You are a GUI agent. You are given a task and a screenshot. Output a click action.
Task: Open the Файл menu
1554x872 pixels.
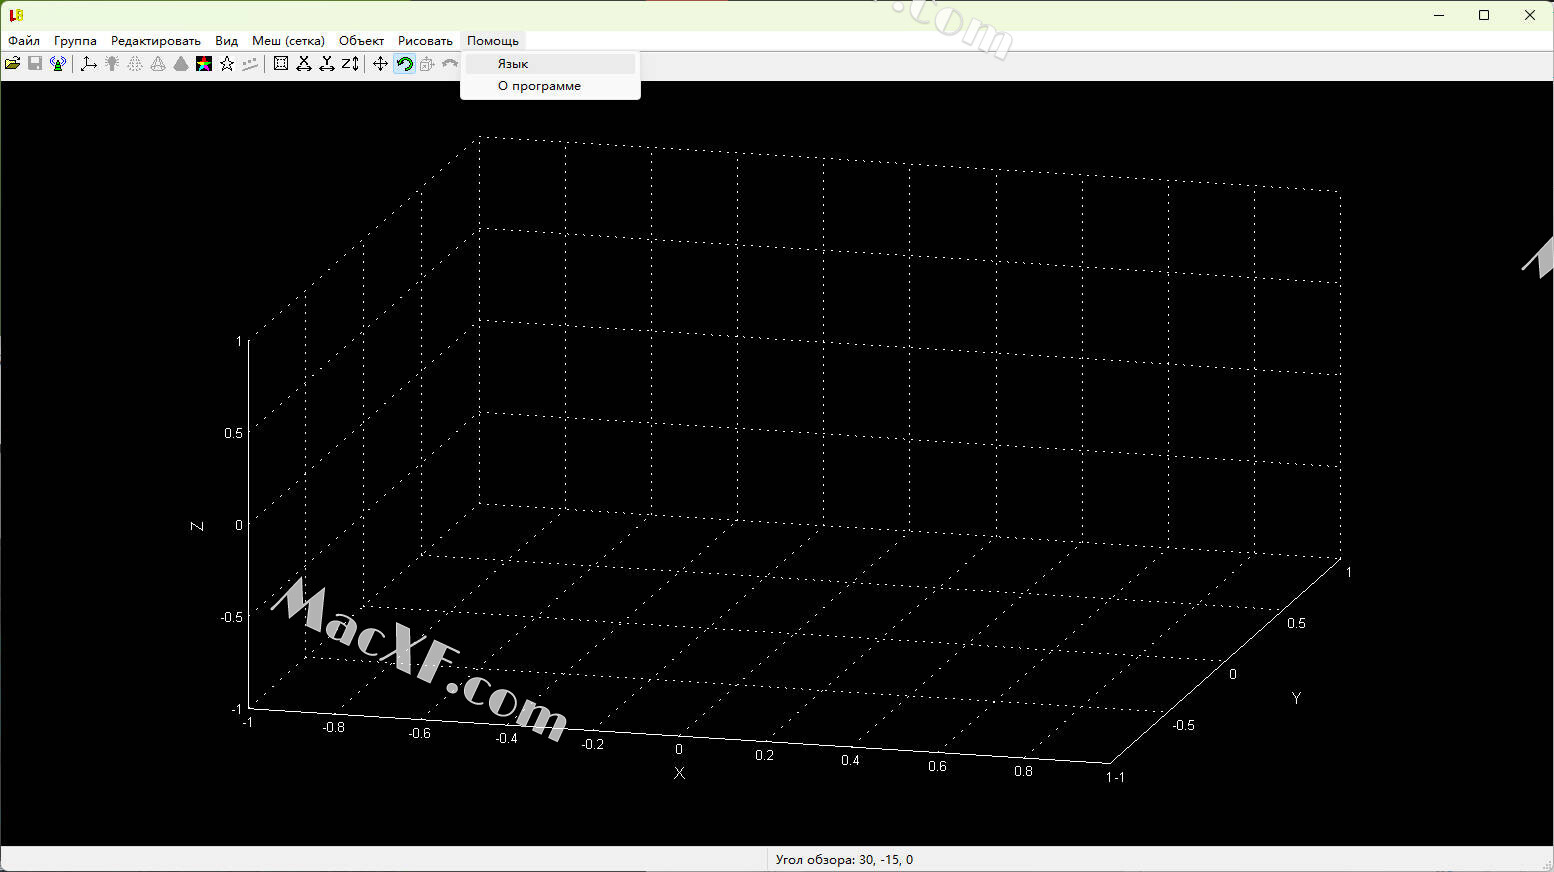24,41
